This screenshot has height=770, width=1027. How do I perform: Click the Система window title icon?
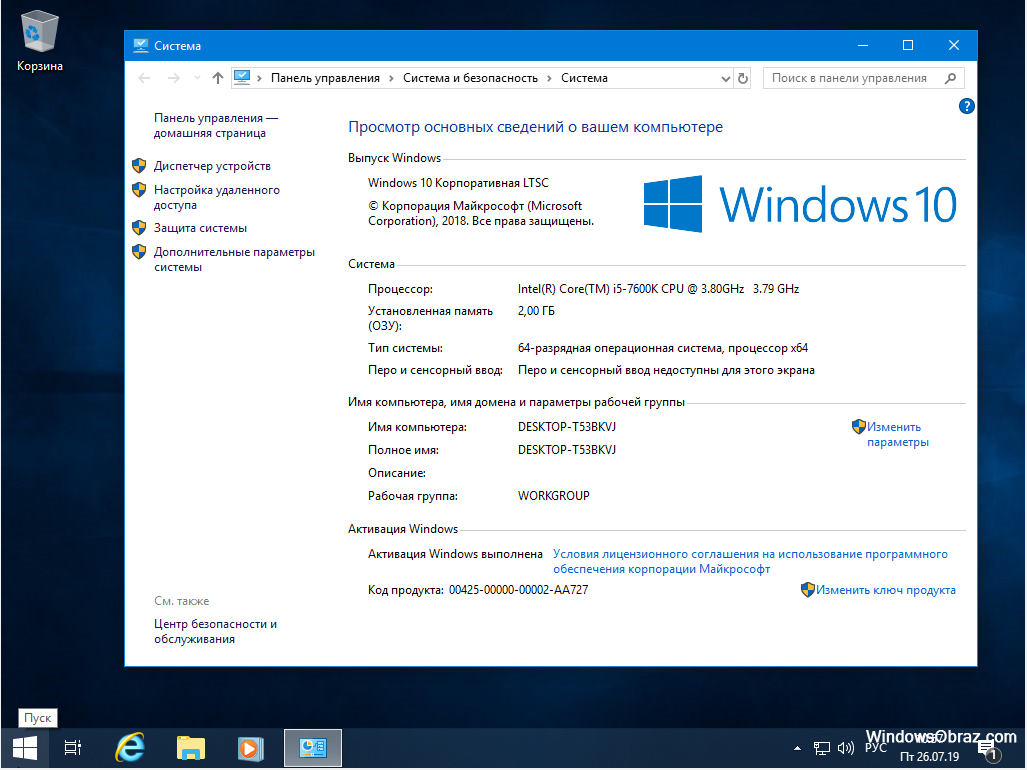point(140,45)
